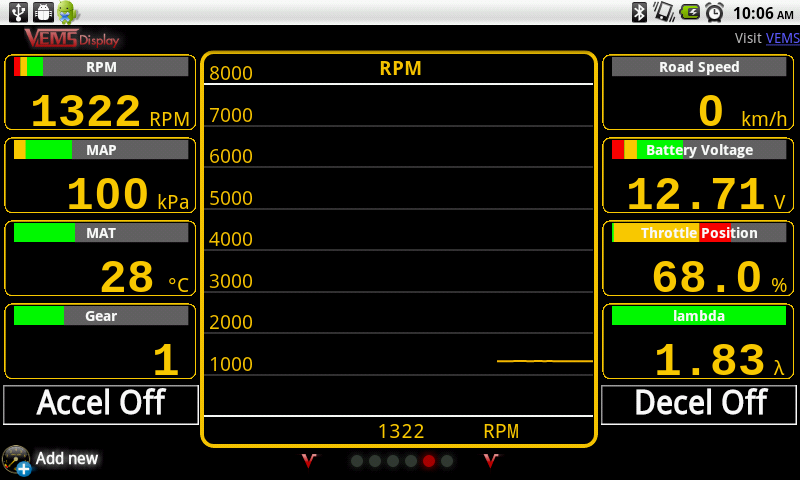The height and width of the screenshot is (480, 800).
Task: Tap the Add new gauge icon
Action: (16, 460)
